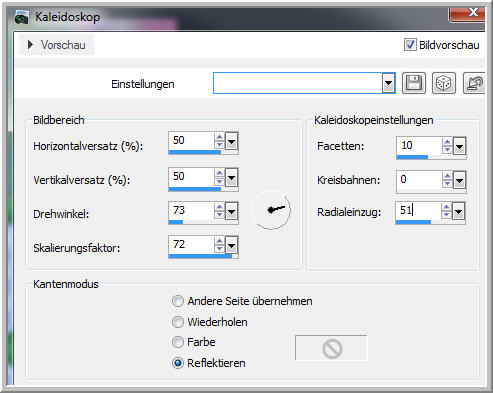Select the Farbe edge mode option

click(178, 342)
